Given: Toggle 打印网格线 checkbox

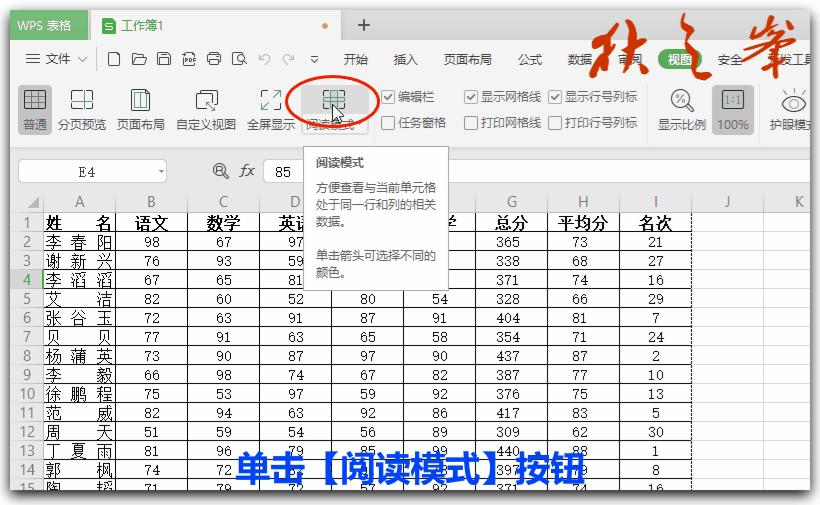Looking at the screenshot, I should coord(471,123).
